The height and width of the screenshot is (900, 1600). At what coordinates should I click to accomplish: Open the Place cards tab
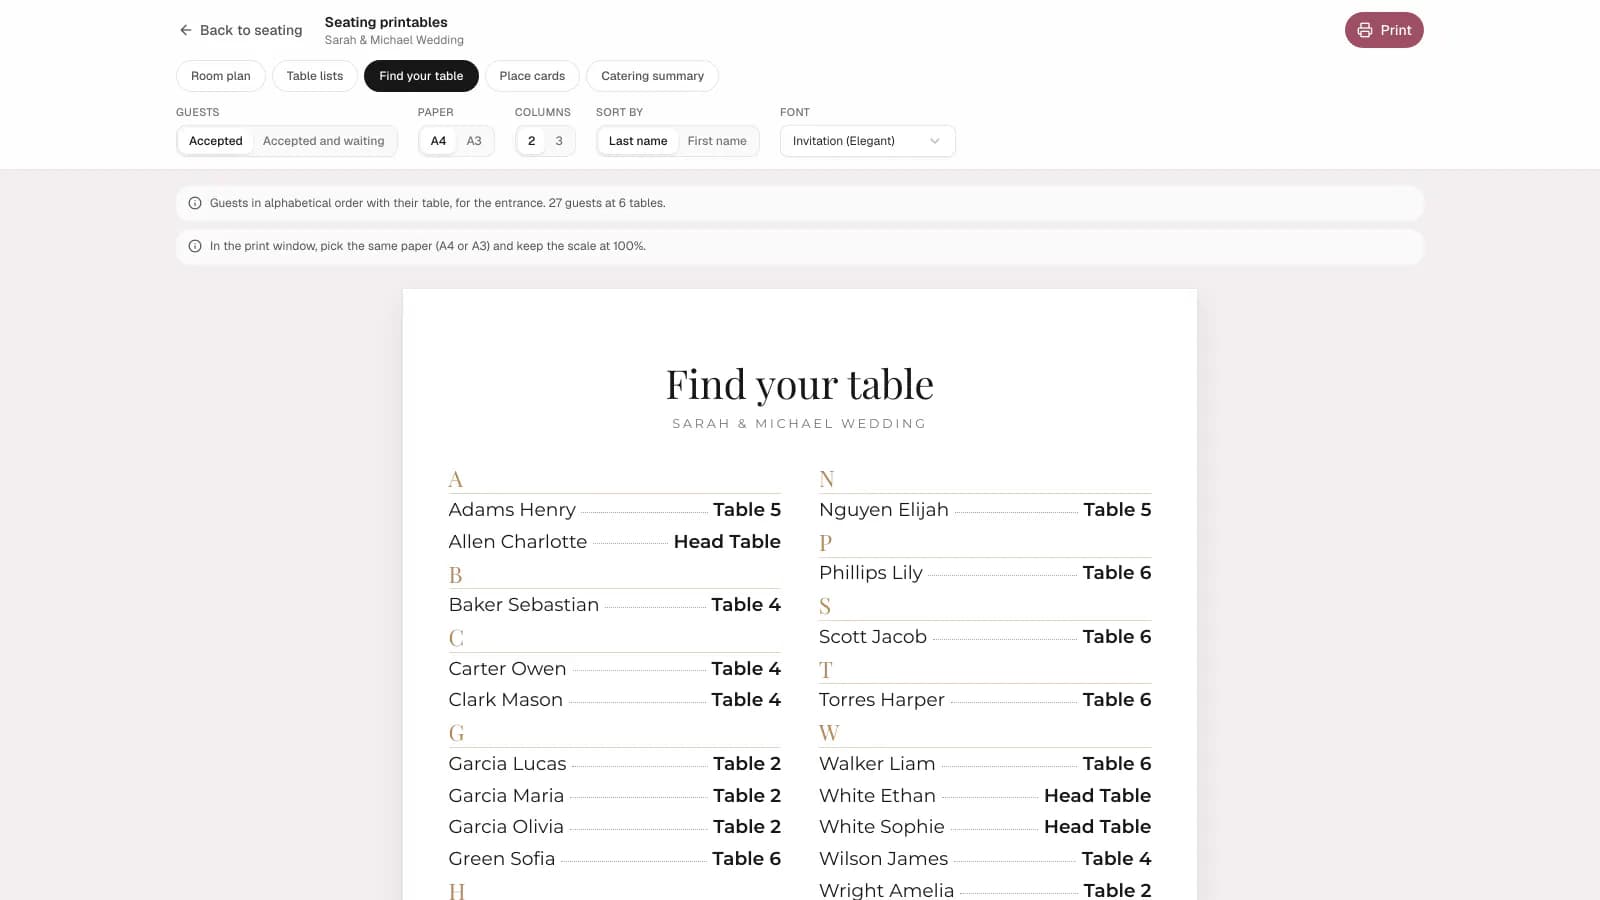click(x=532, y=76)
